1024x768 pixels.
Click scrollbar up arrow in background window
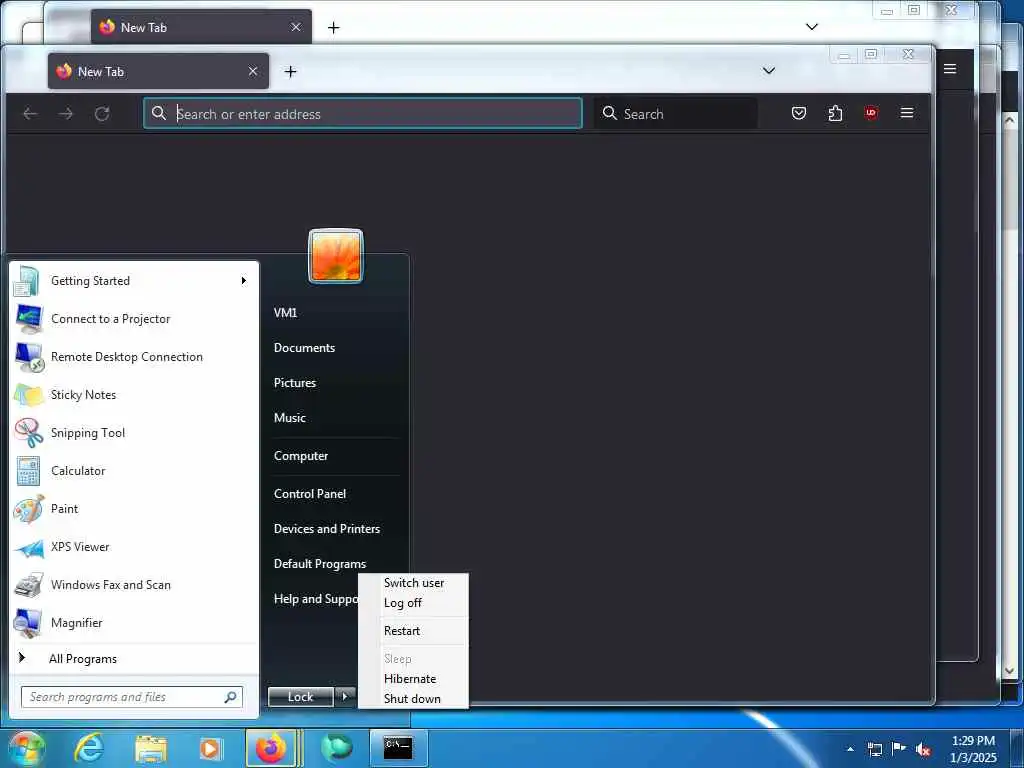pyautogui.click(x=1009, y=120)
